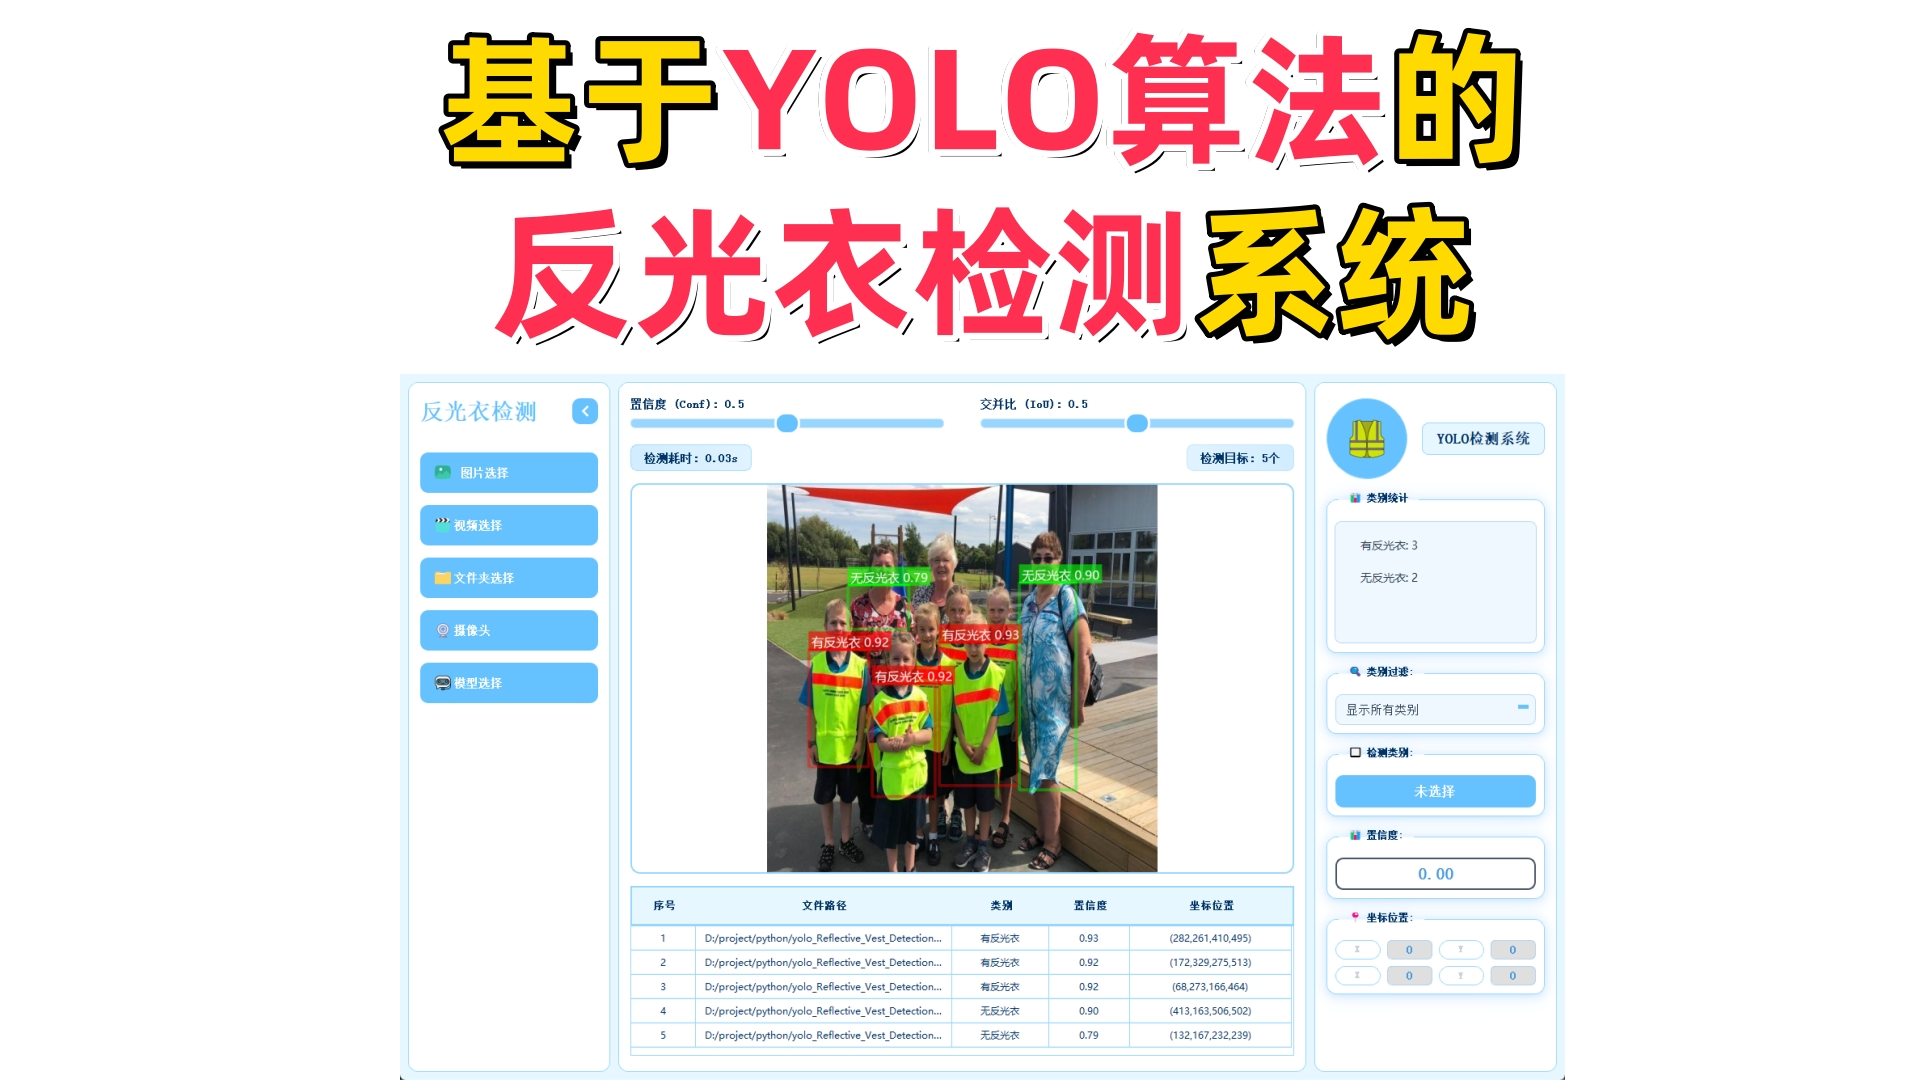Screen dimensions: 1918x1080
Task: Enable the 检测类别 checkbox
Action: tap(1354, 750)
